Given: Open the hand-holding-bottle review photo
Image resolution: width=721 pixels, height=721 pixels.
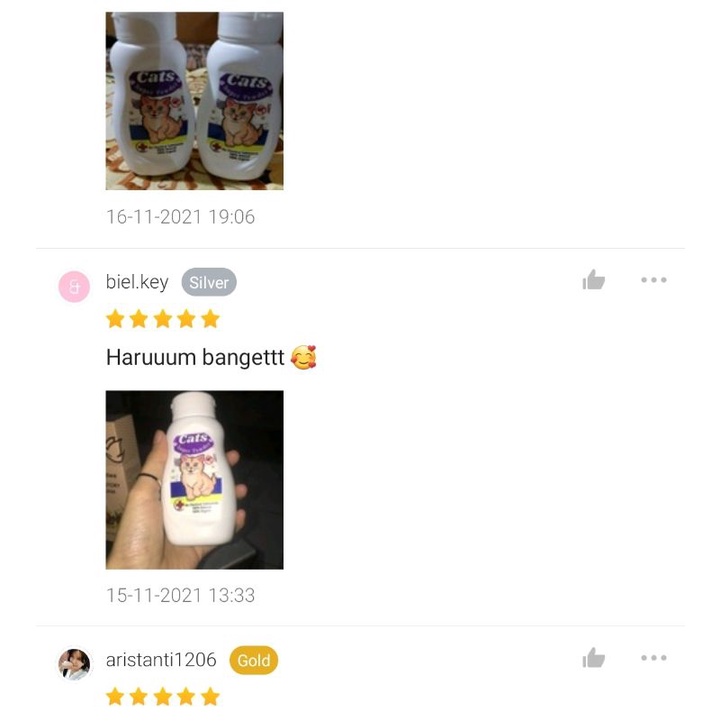Looking at the screenshot, I should click(195, 480).
